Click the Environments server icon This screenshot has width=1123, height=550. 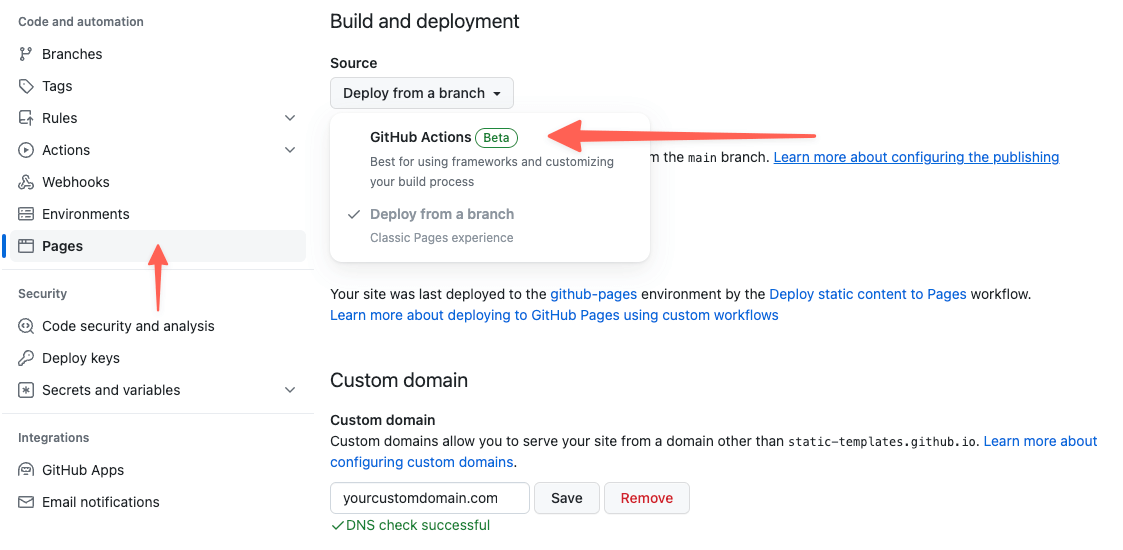click(x=26, y=214)
